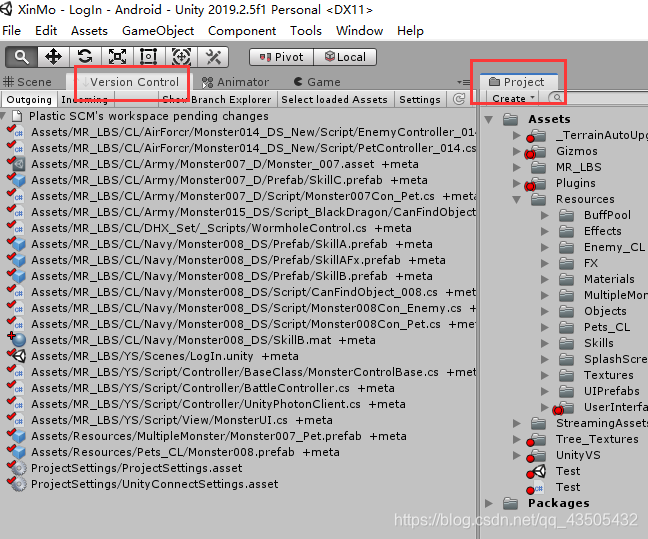
Task: Click the Project search magnifier icon
Action: pos(557,98)
